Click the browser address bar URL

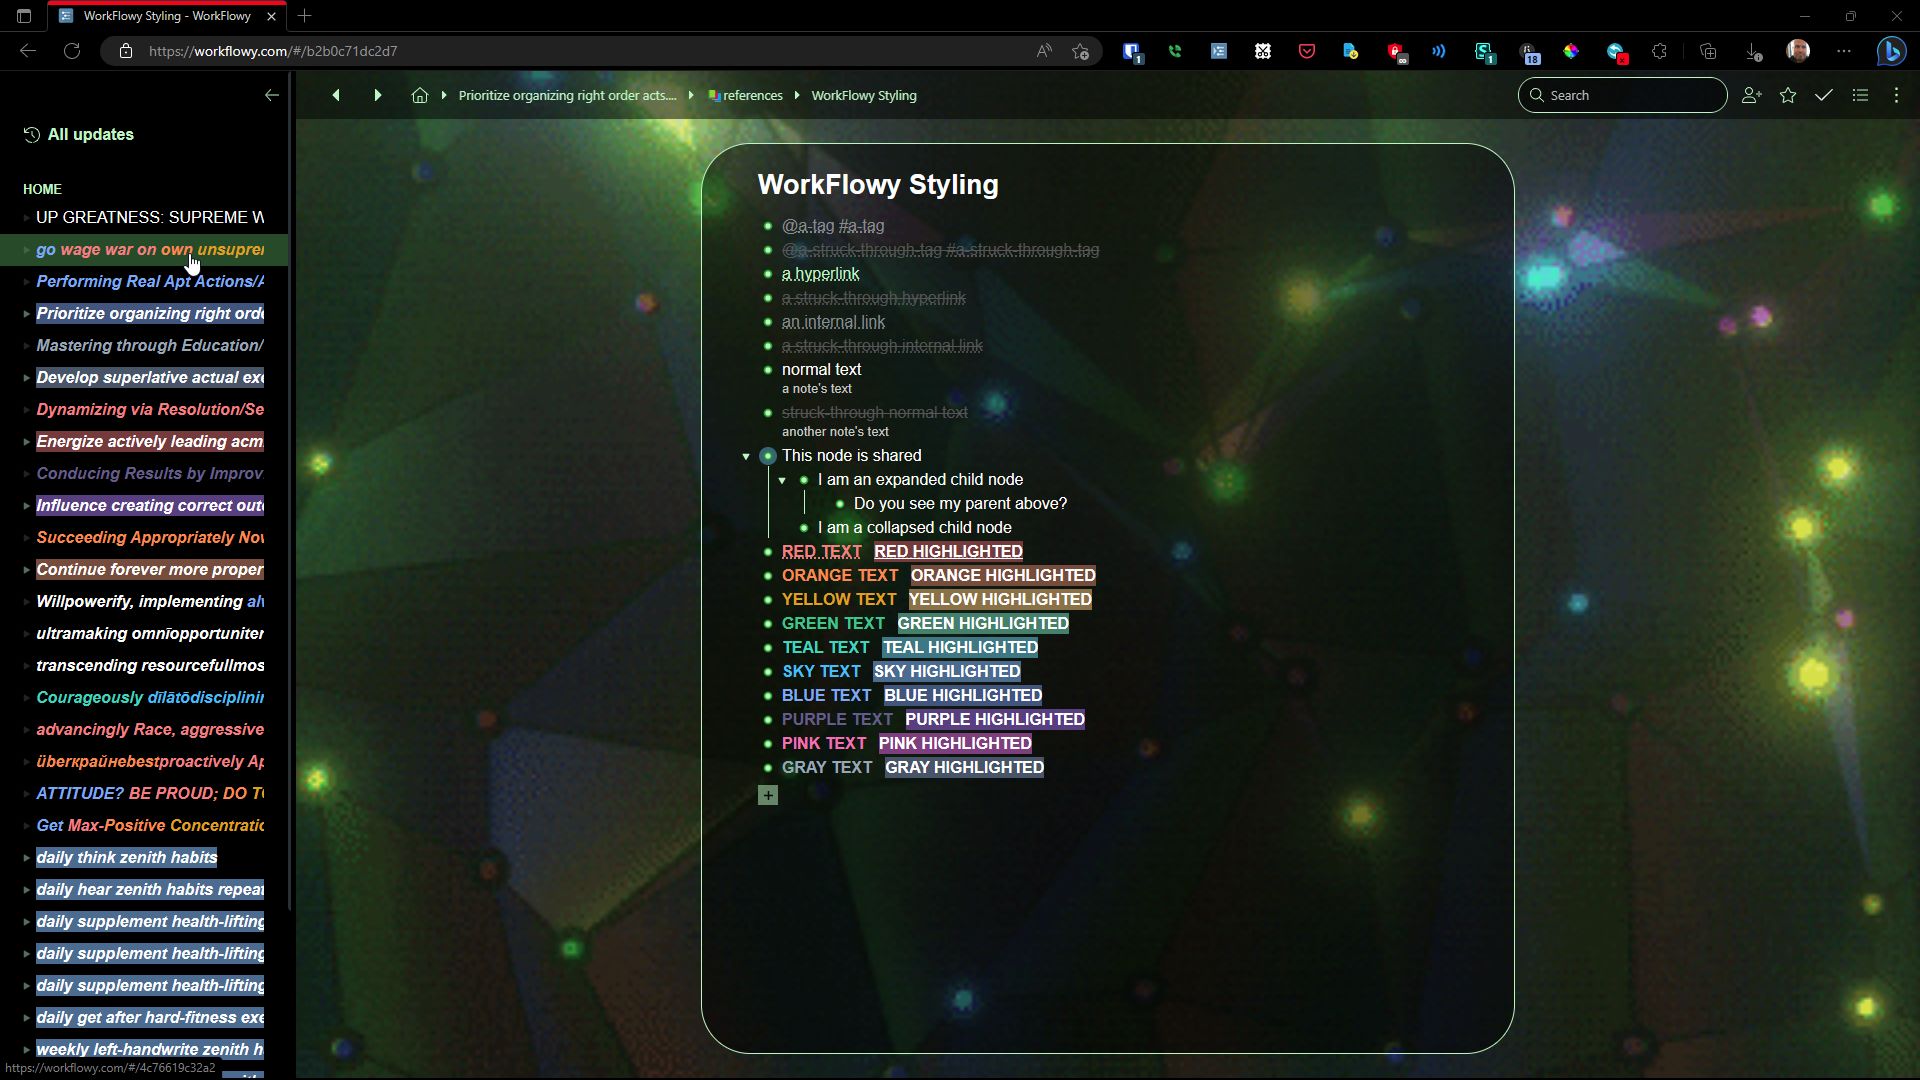click(273, 51)
